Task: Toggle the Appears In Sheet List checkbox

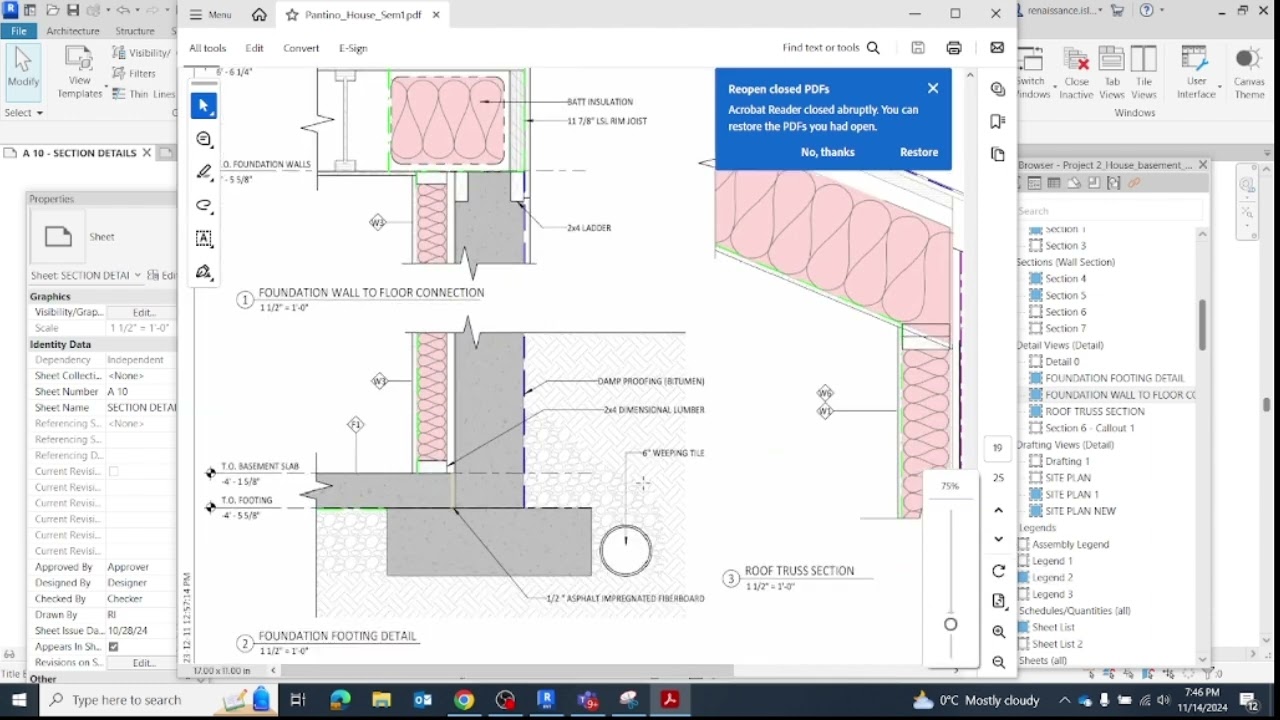Action: [x=113, y=647]
